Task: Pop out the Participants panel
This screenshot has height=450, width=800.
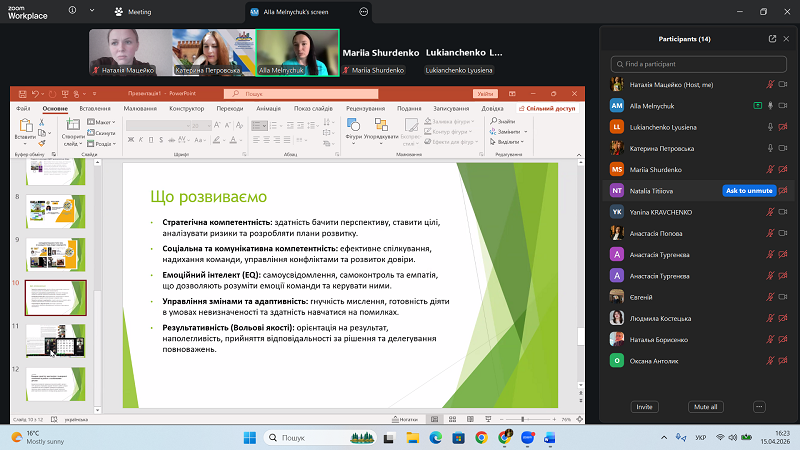Action: [772, 39]
